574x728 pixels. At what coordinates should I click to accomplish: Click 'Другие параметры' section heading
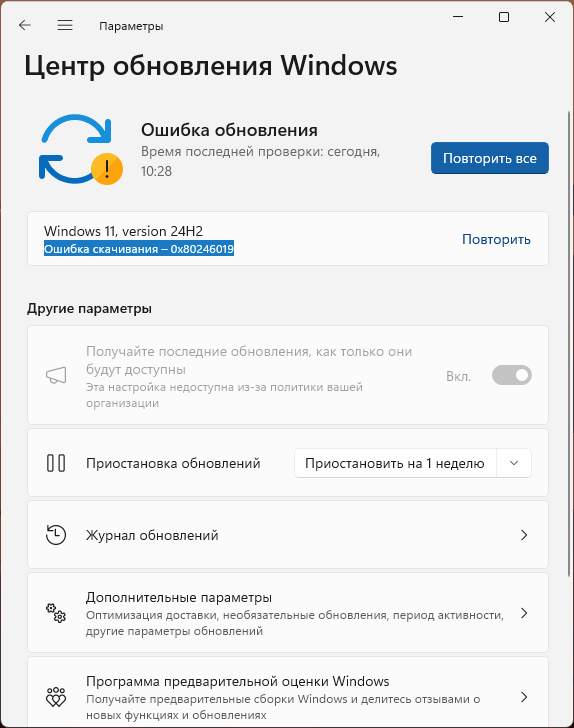(89, 308)
